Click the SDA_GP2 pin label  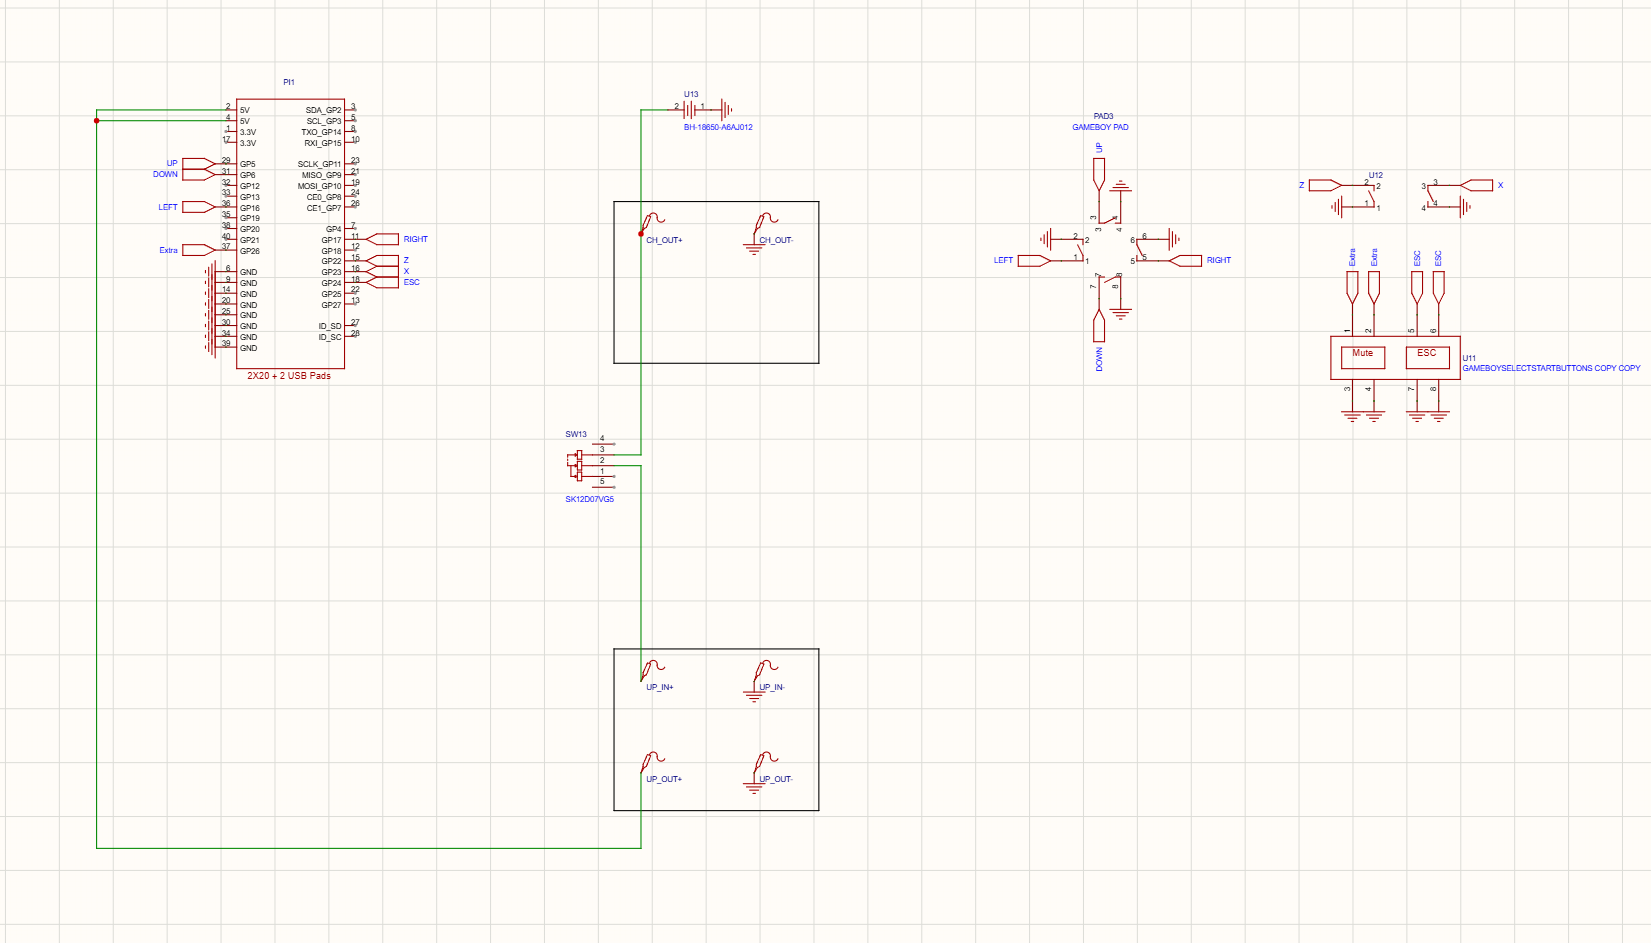click(x=323, y=110)
